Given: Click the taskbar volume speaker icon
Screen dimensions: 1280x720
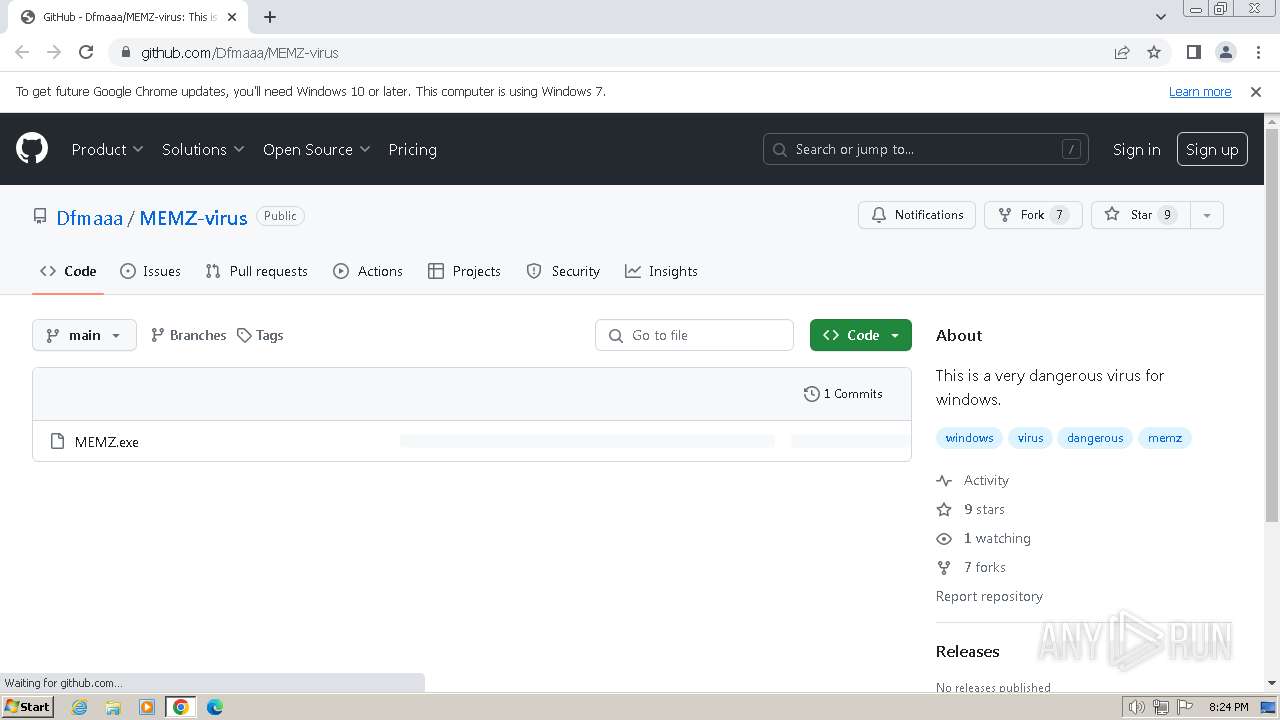Looking at the screenshot, I should click(1137, 707).
